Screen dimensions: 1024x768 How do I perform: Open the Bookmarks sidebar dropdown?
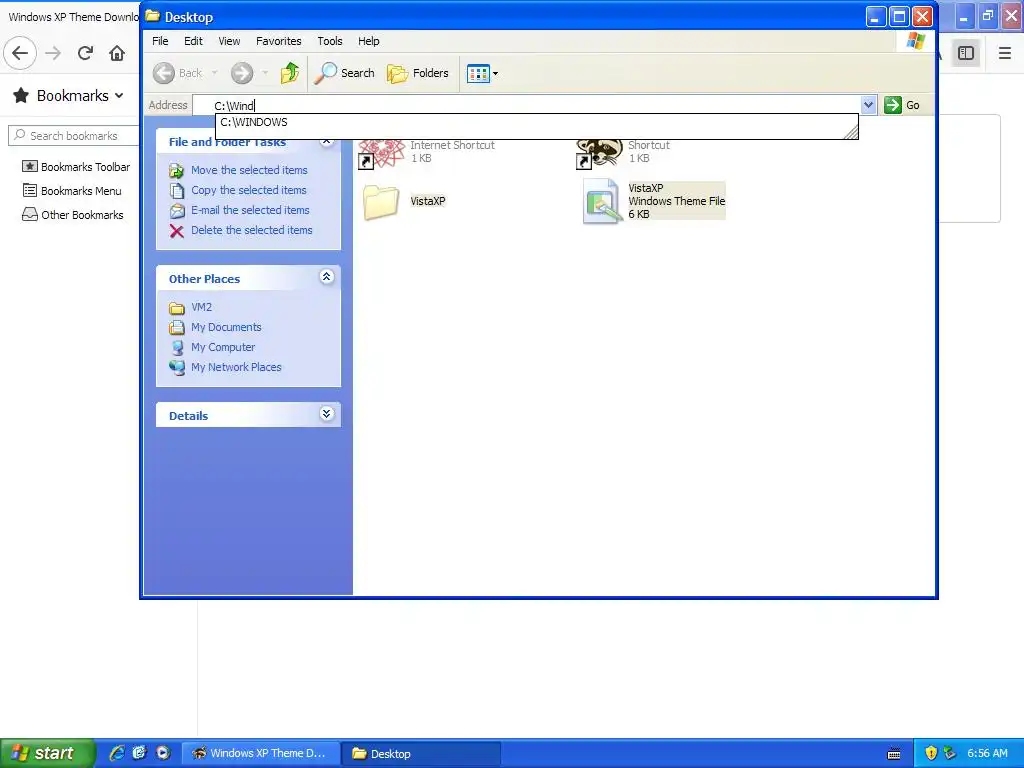pyautogui.click(x=69, y=95)
